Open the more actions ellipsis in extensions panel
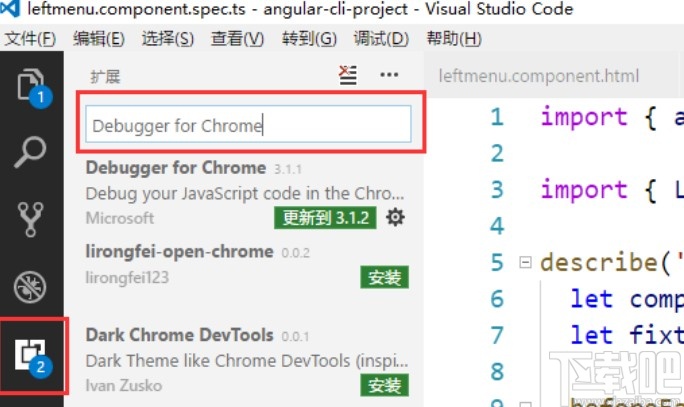684x407 pixels. [x=389, y=75]
